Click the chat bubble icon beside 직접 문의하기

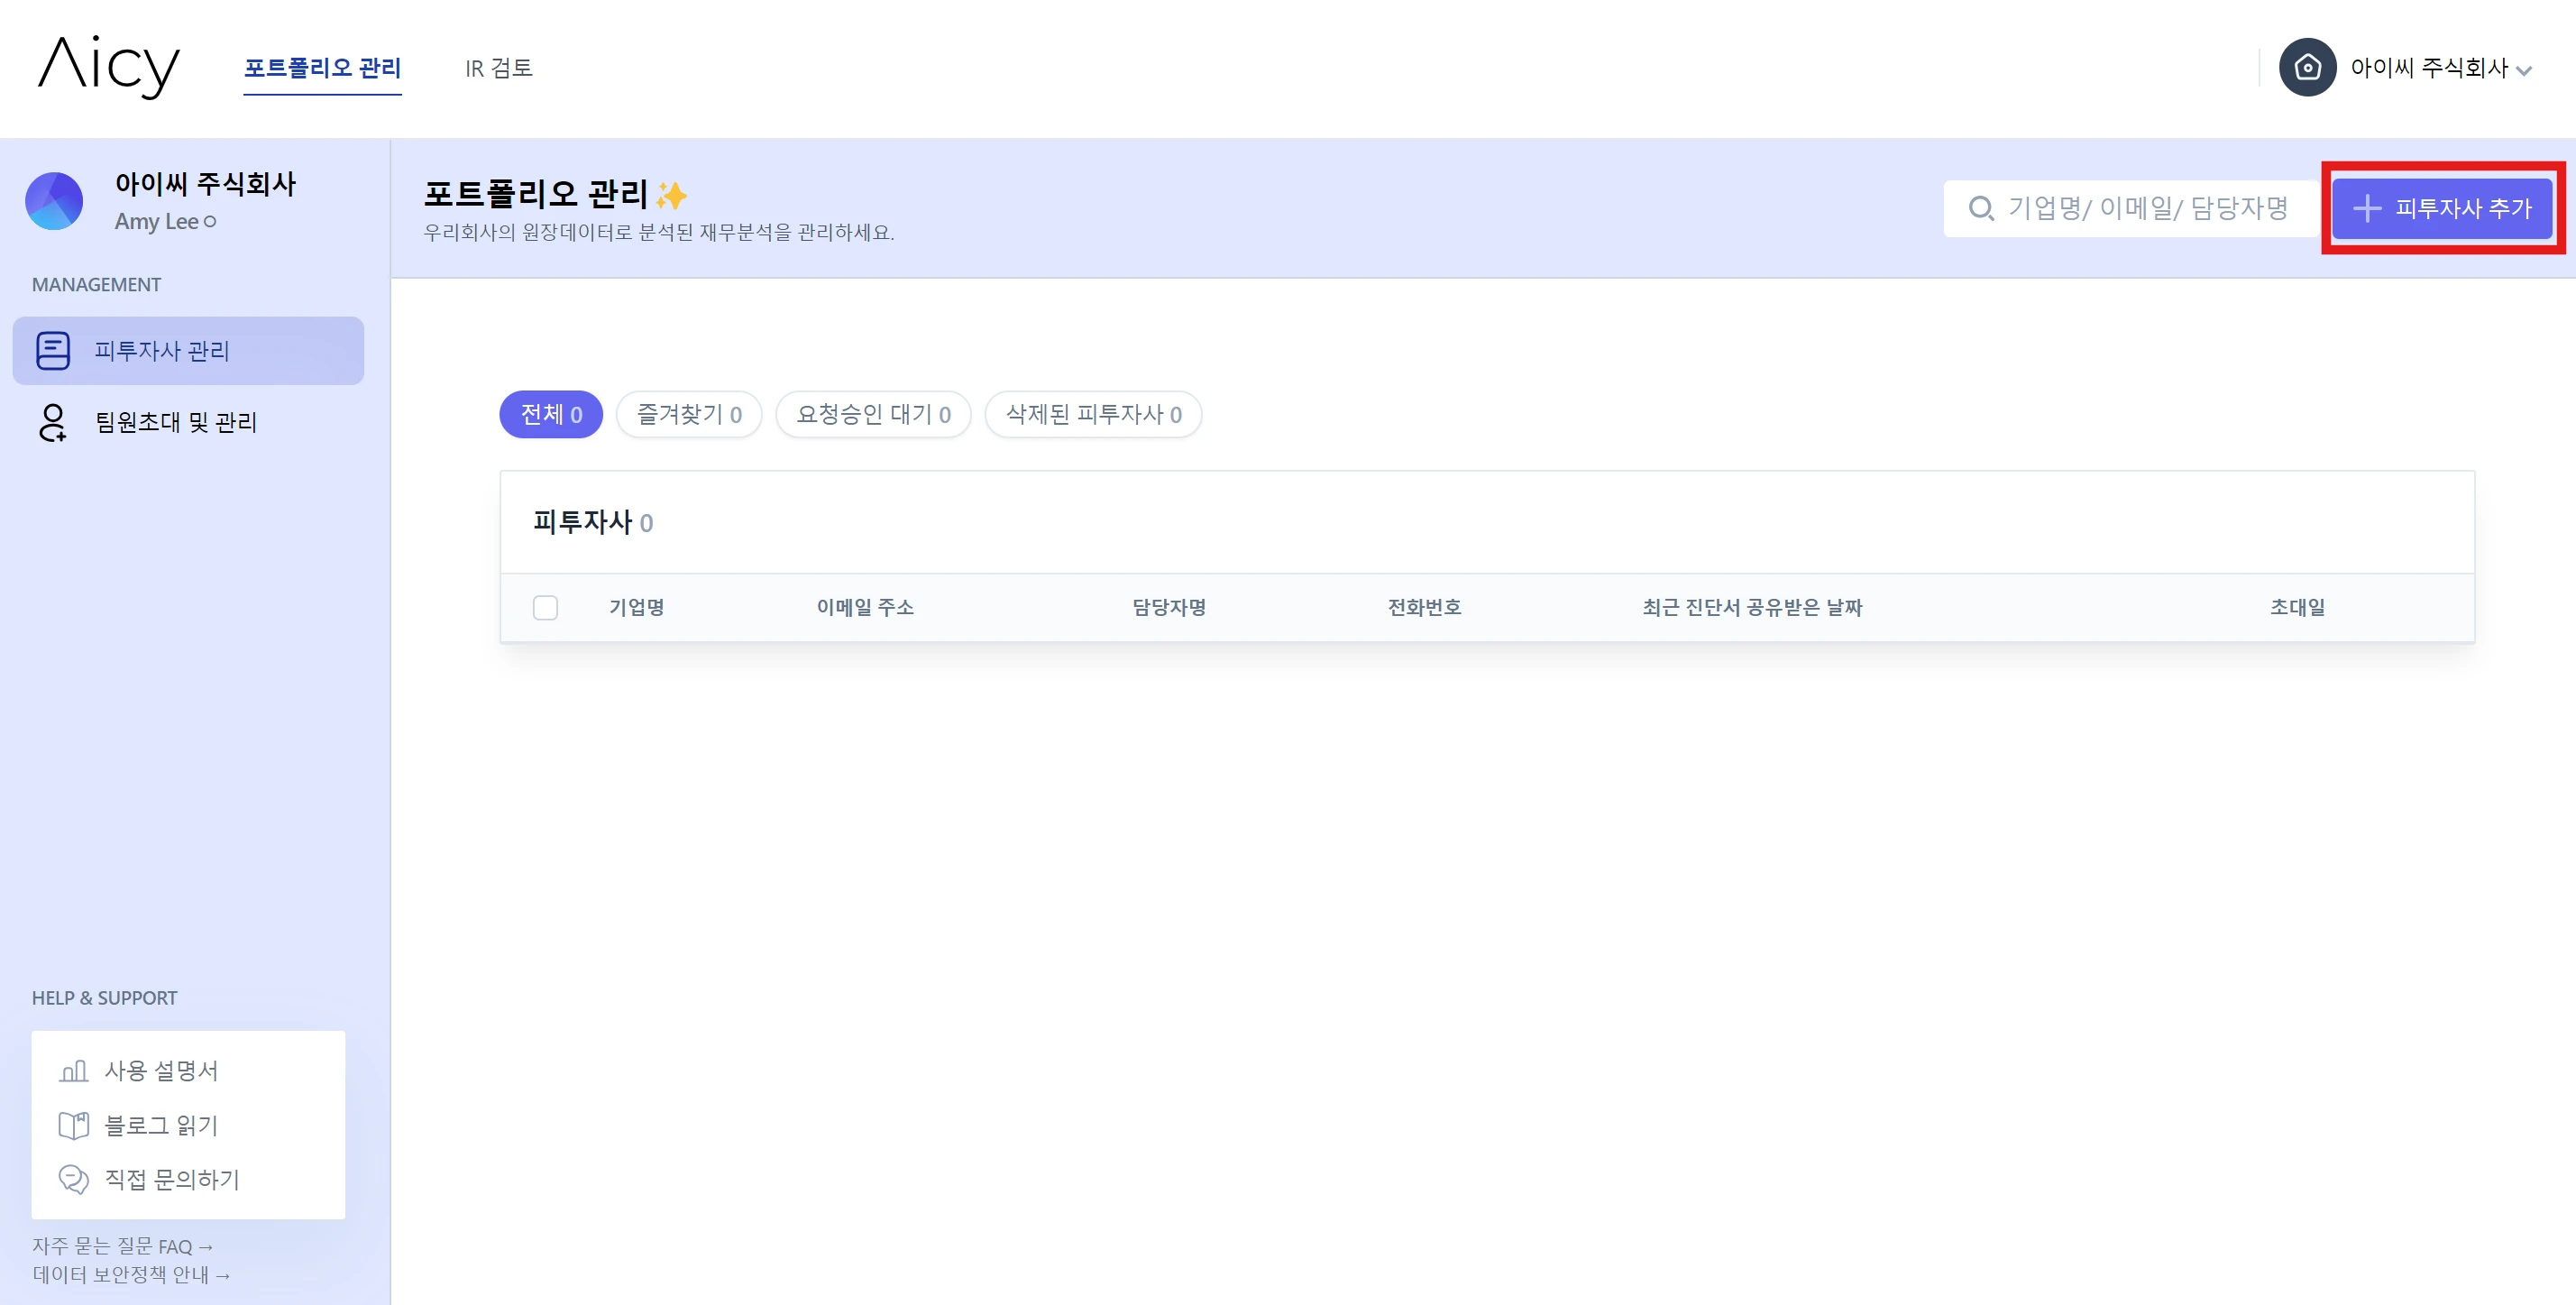[74, 1180]
